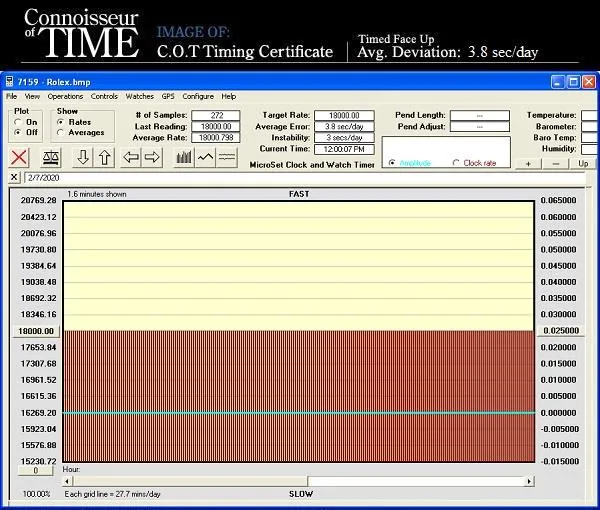
Task: Select the bar graph display icon
Action: (x=184, y=157)
